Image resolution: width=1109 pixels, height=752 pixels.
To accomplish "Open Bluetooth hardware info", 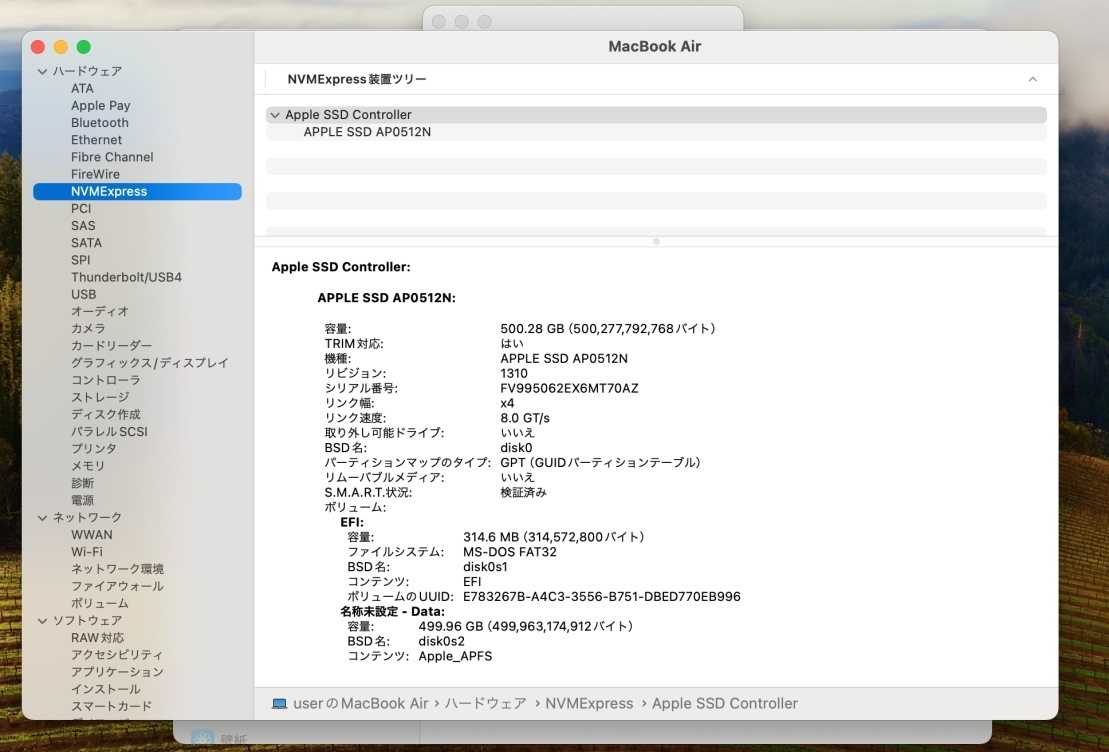I will [x=100, y=122].
